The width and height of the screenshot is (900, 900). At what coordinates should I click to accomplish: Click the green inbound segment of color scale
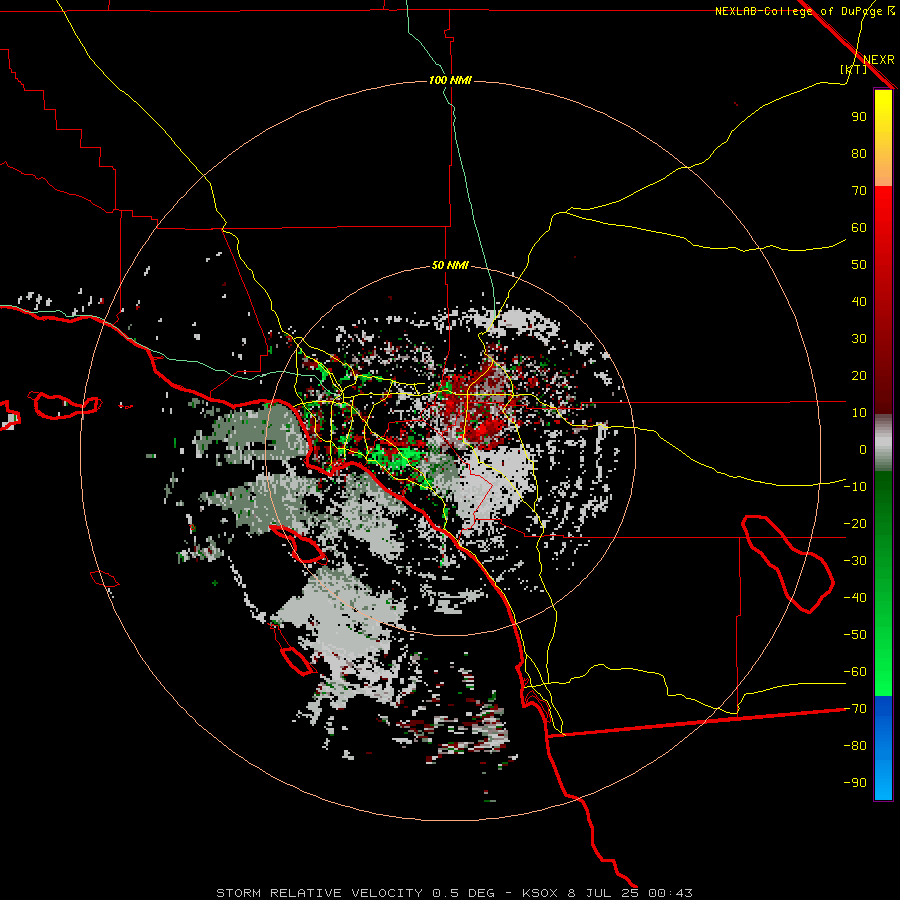[883, 583]
